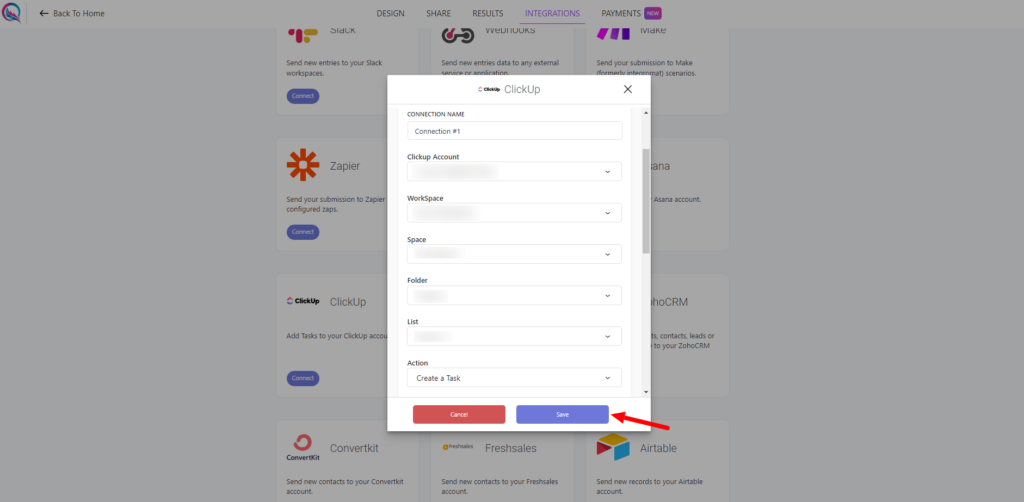Click the Webhooks logo icon
This screenshot has height=502, width=1024.
[x=458, y=35]
